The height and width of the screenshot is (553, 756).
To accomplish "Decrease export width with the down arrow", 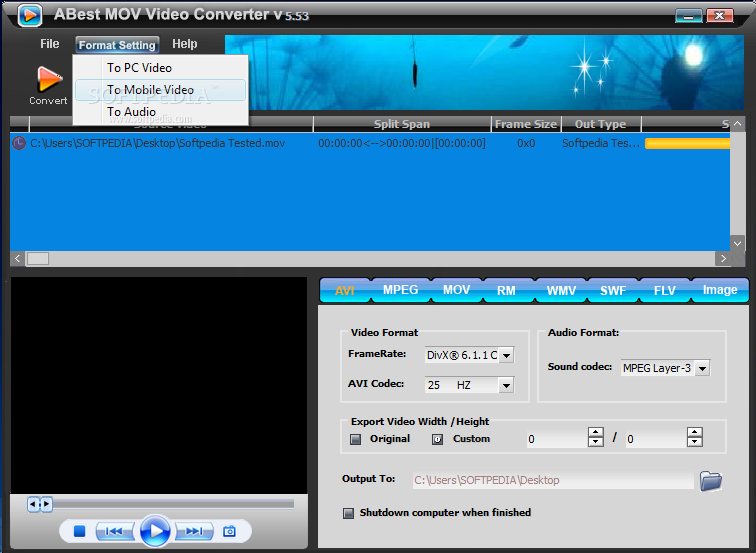I will tap(596, 442).
